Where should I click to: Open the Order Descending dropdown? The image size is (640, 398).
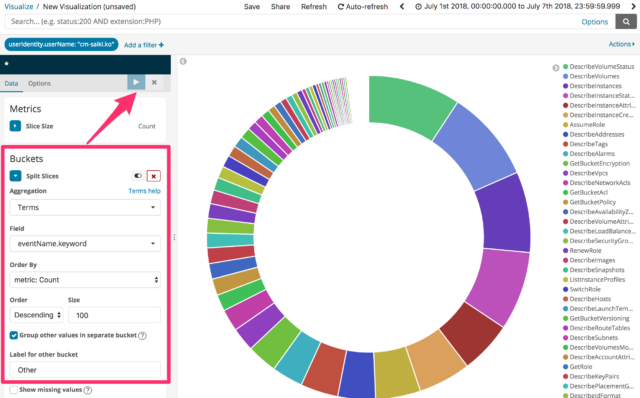pyautogui.click(x=36, y=315)
